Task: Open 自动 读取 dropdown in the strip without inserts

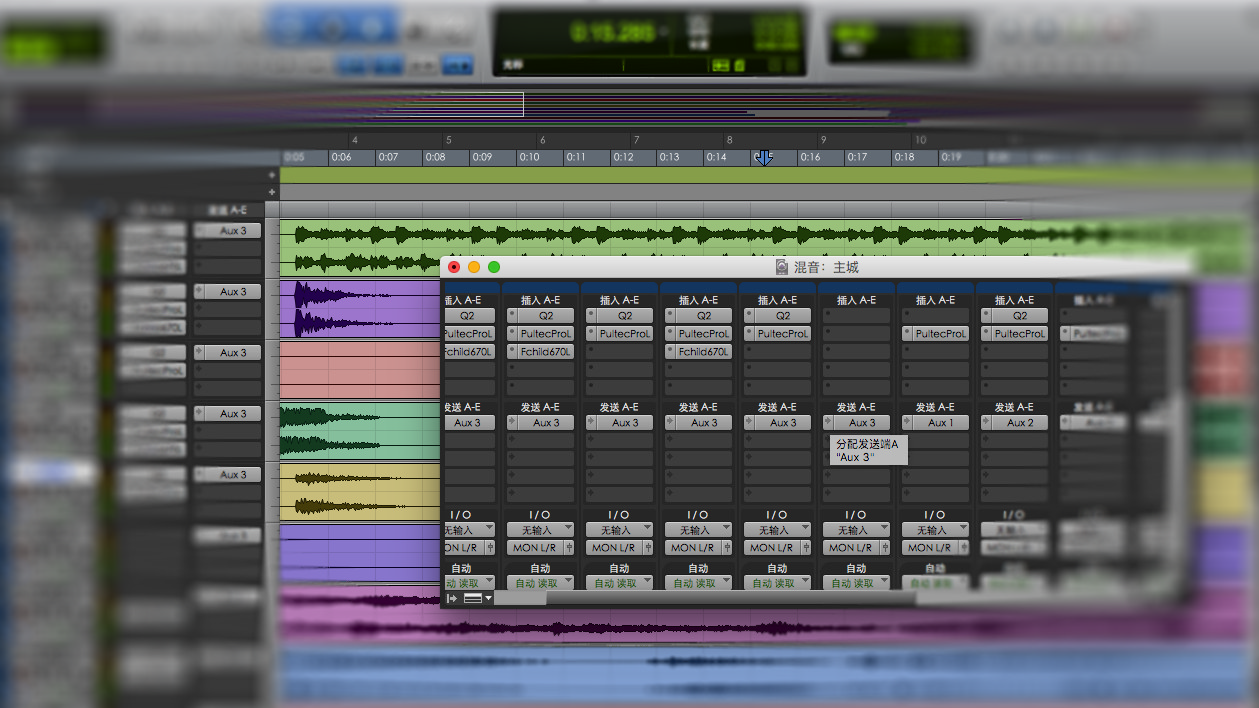Action: point(855,583)
